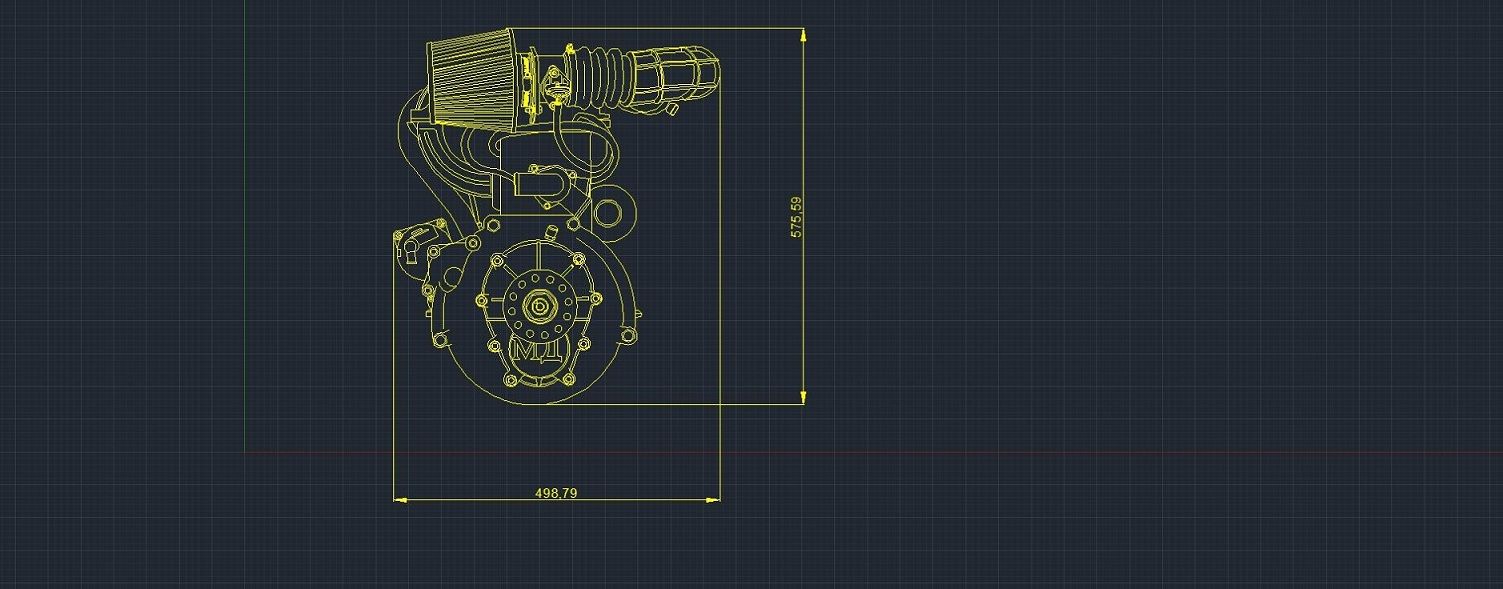Select the 575,59 vertical dimension text

pos(796,216)
